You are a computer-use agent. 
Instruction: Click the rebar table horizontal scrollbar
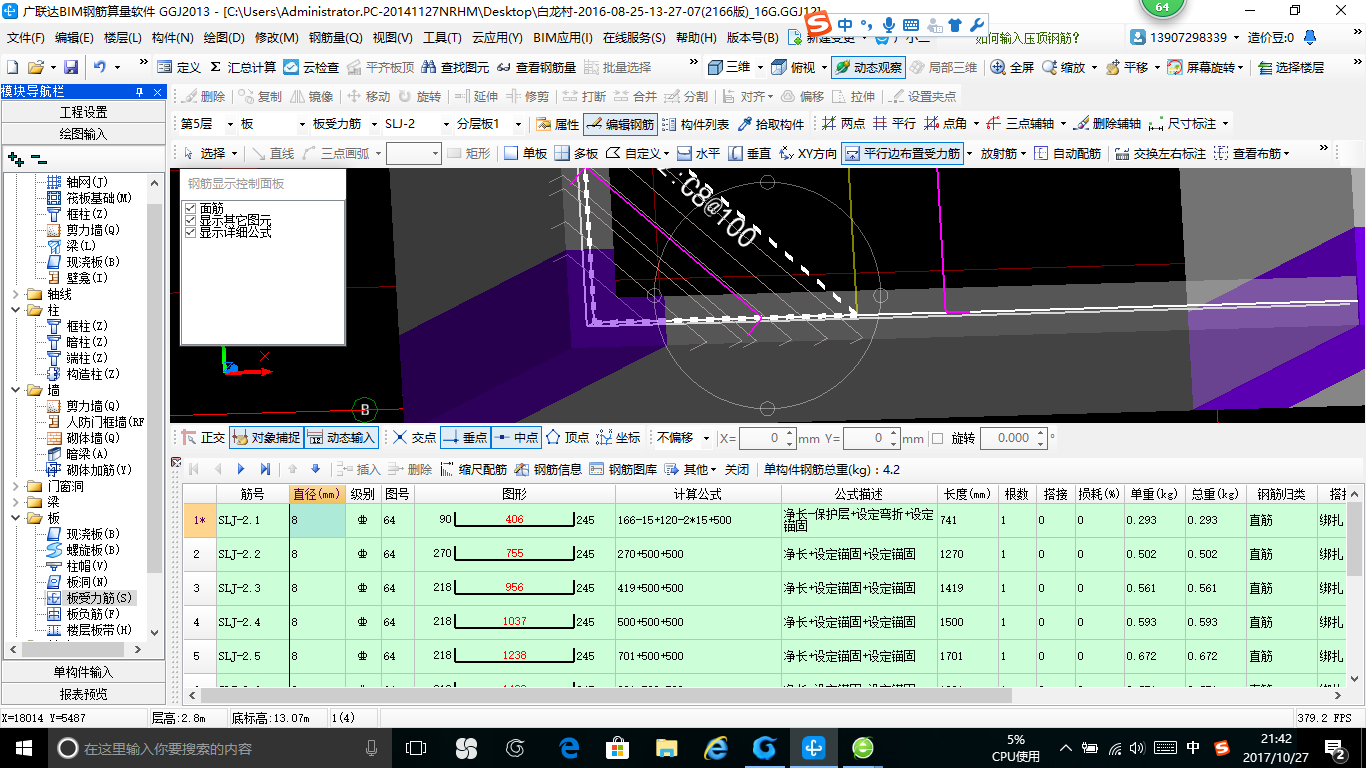605,694
